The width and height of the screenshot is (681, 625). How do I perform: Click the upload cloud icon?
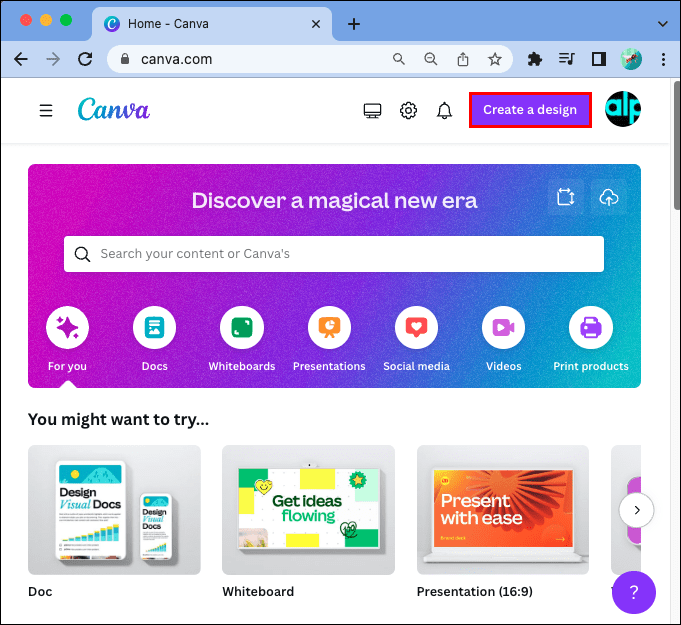[x=609, y=198]
